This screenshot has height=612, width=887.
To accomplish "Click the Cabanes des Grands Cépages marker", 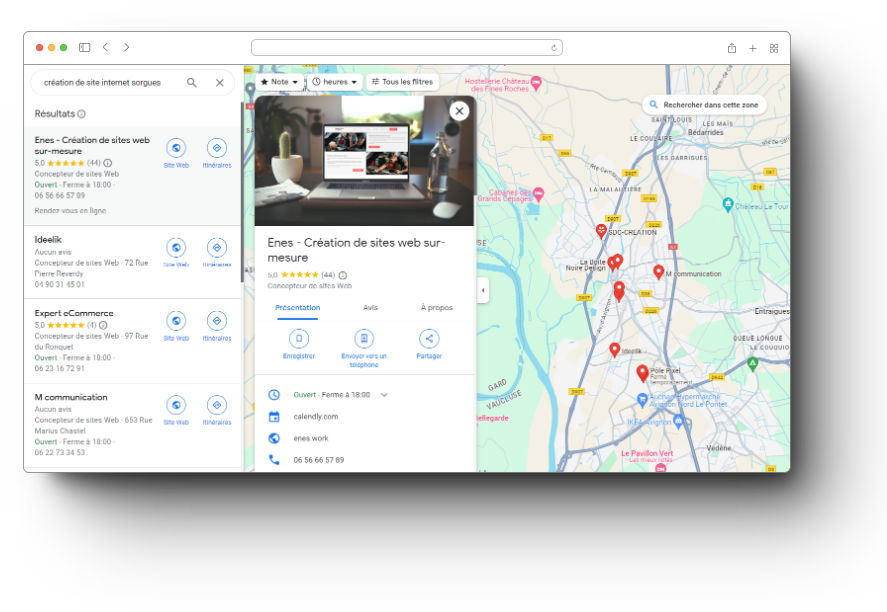I will click(539, 194).
